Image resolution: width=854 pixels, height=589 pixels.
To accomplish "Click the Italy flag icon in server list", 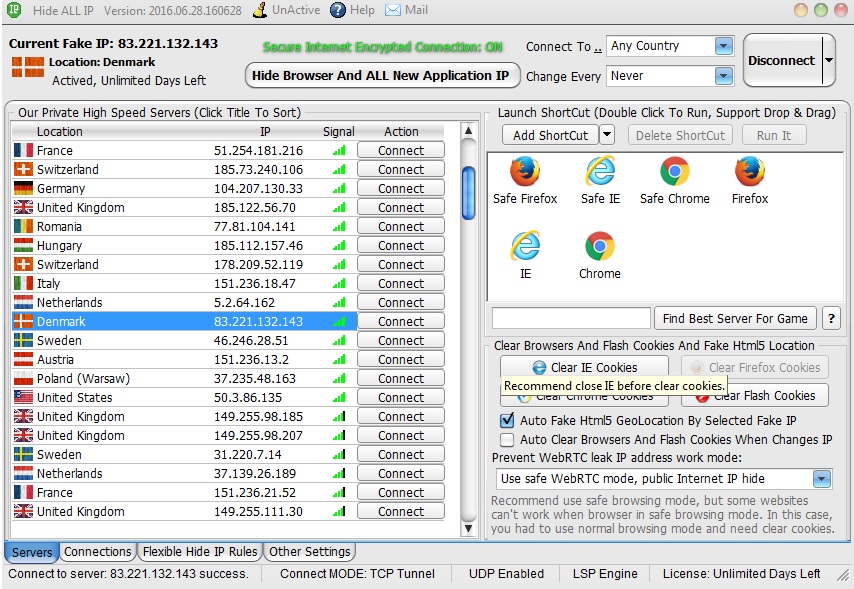I will 23,283.
